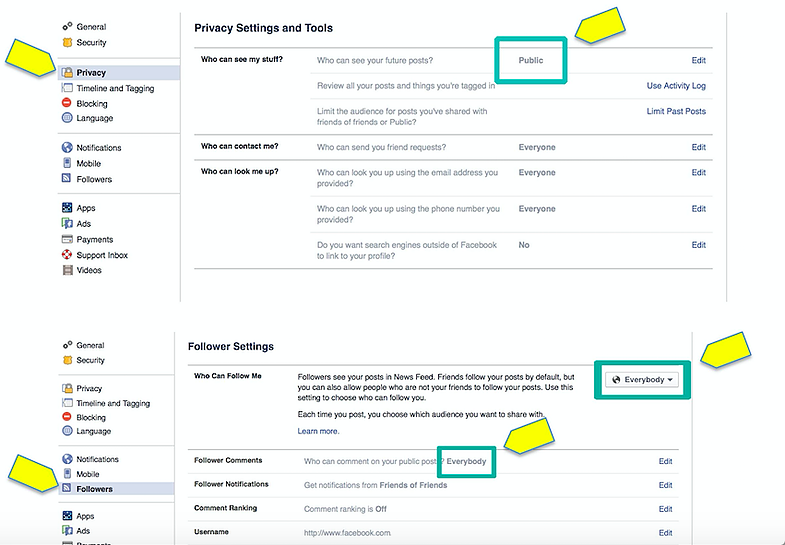Click the Privacy lock icon in bottom sidebar
The width and height of the screenshot is (785, 545).
pos(67,388)
